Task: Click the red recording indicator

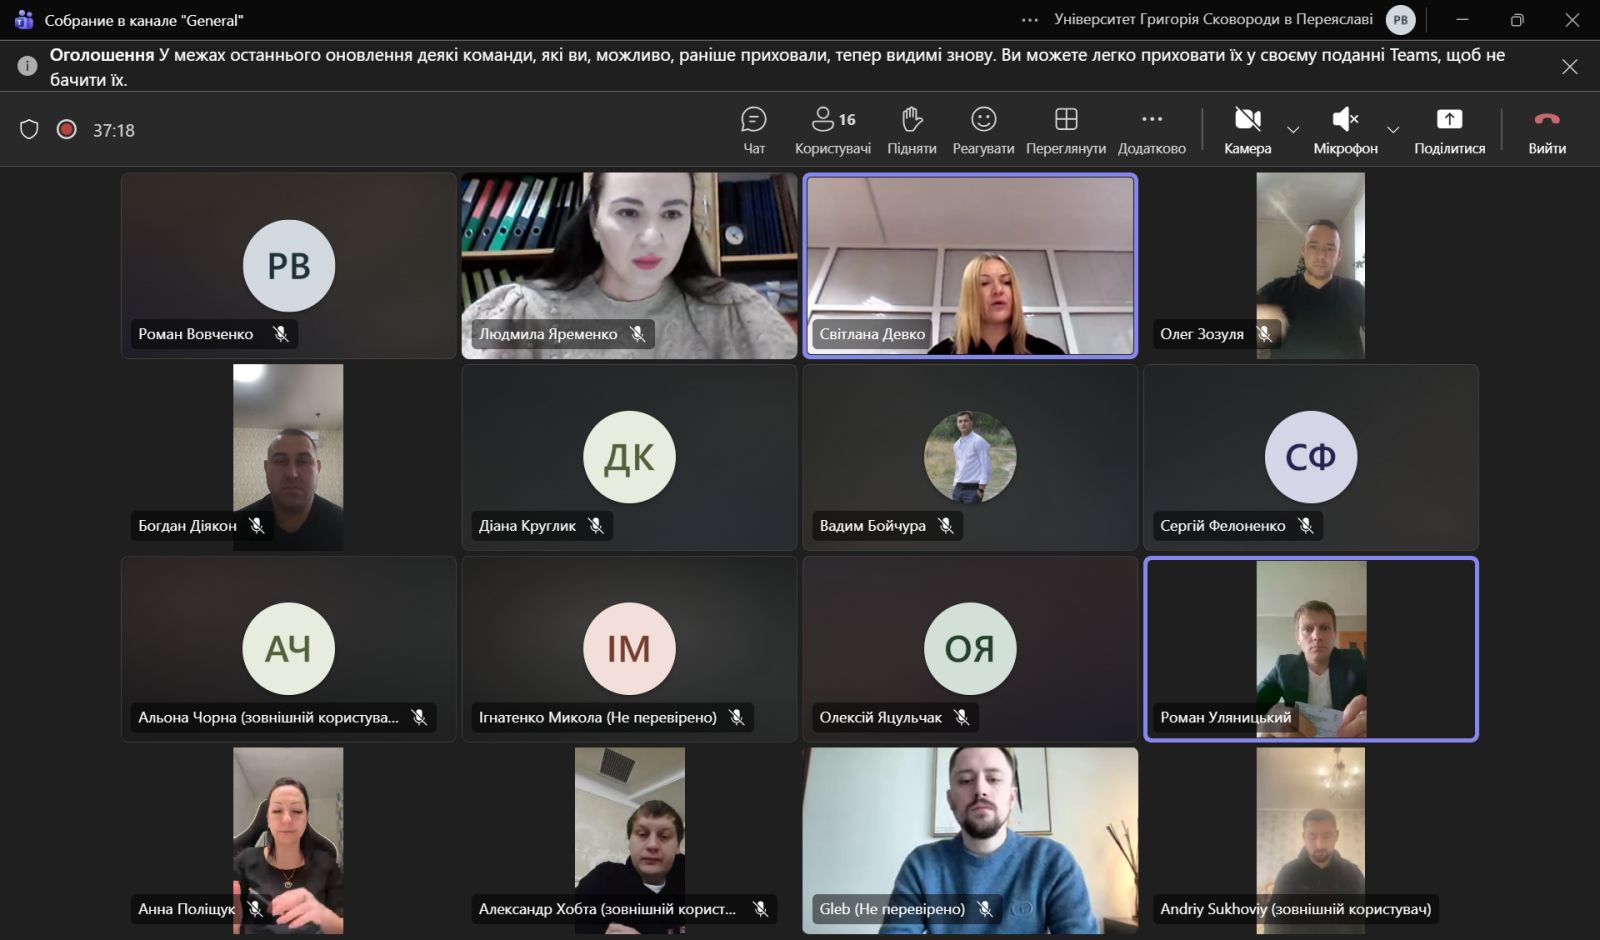Action: (x=67, y=129)
